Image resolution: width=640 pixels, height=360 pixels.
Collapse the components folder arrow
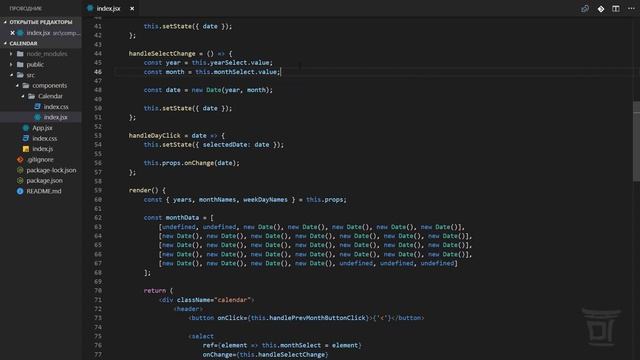click(x=17, y=85)
